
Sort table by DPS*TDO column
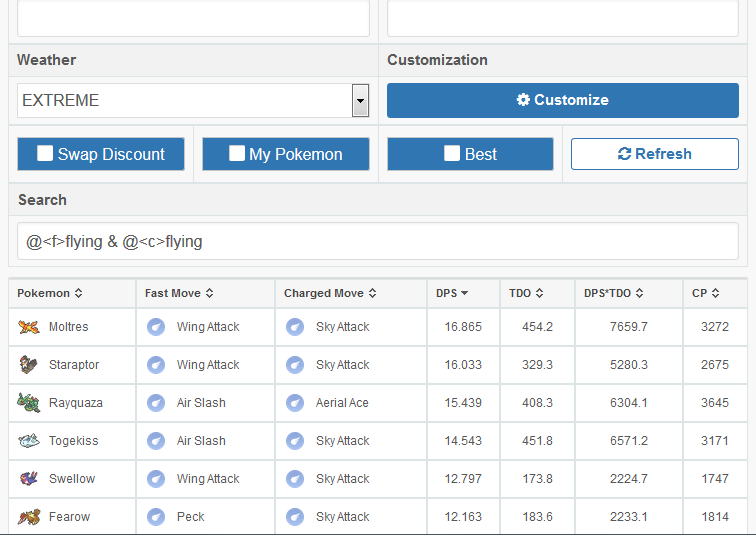613,293
